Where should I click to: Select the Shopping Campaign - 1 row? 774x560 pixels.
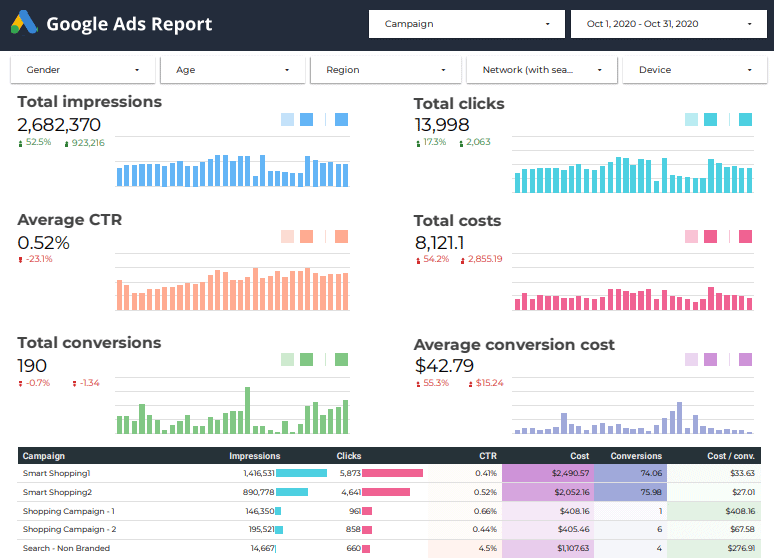tap(389, 511)
